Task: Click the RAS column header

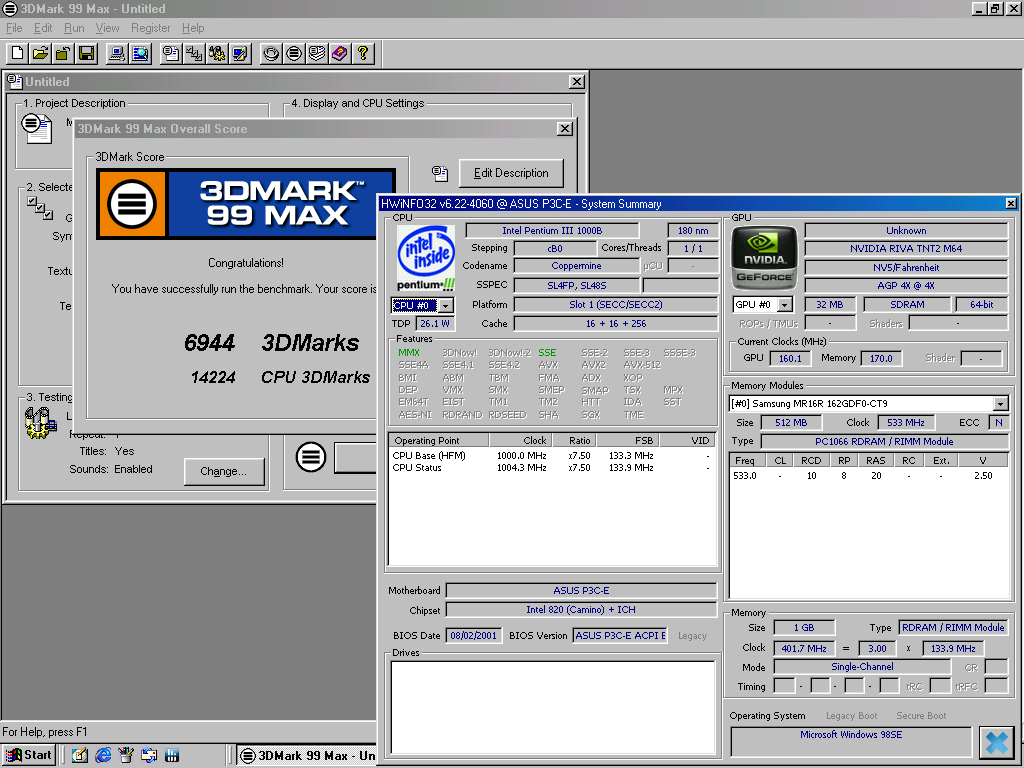Action: (x=876, y=460)
